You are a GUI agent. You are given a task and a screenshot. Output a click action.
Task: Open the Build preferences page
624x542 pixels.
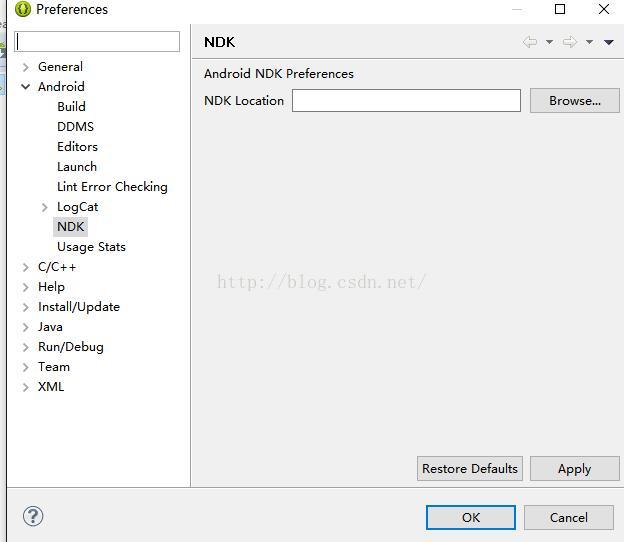71,106
